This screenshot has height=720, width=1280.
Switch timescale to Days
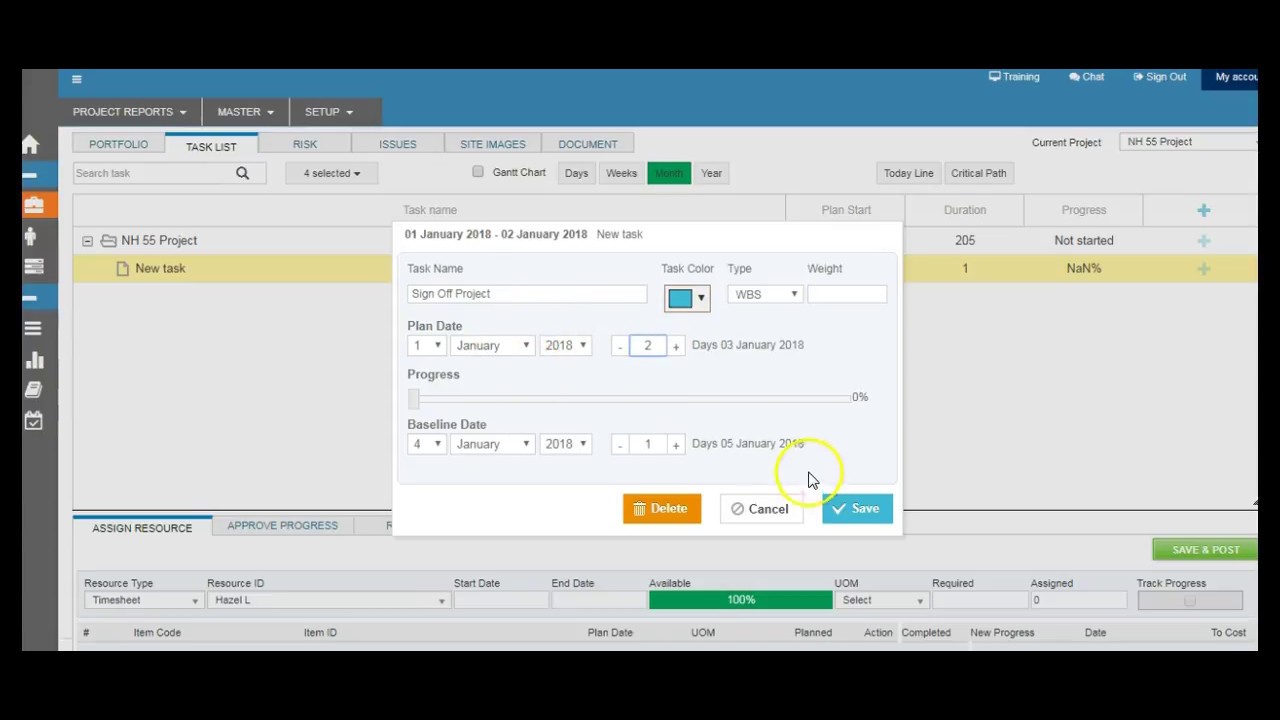pyautogui.click(x=576, y=173)
